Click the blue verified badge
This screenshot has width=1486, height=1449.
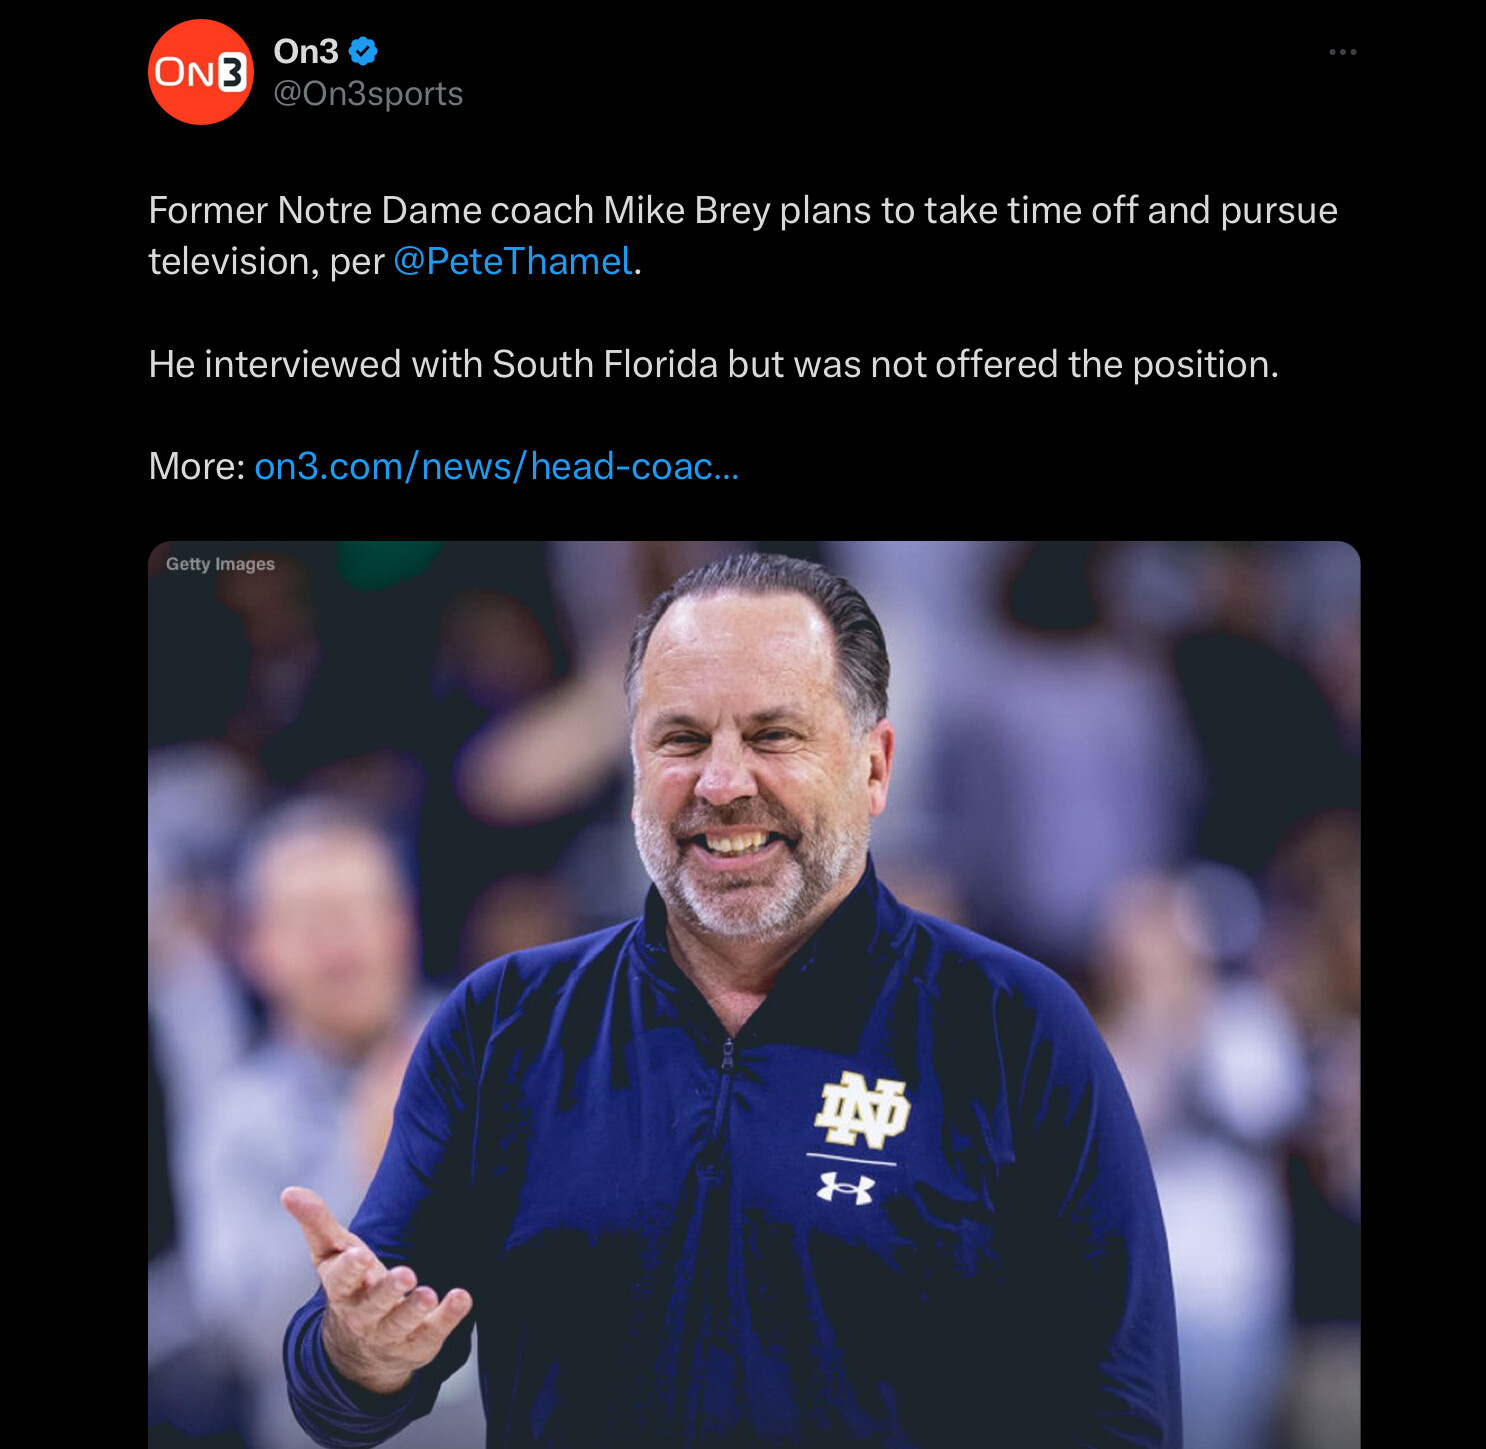[x=363, y=51]
